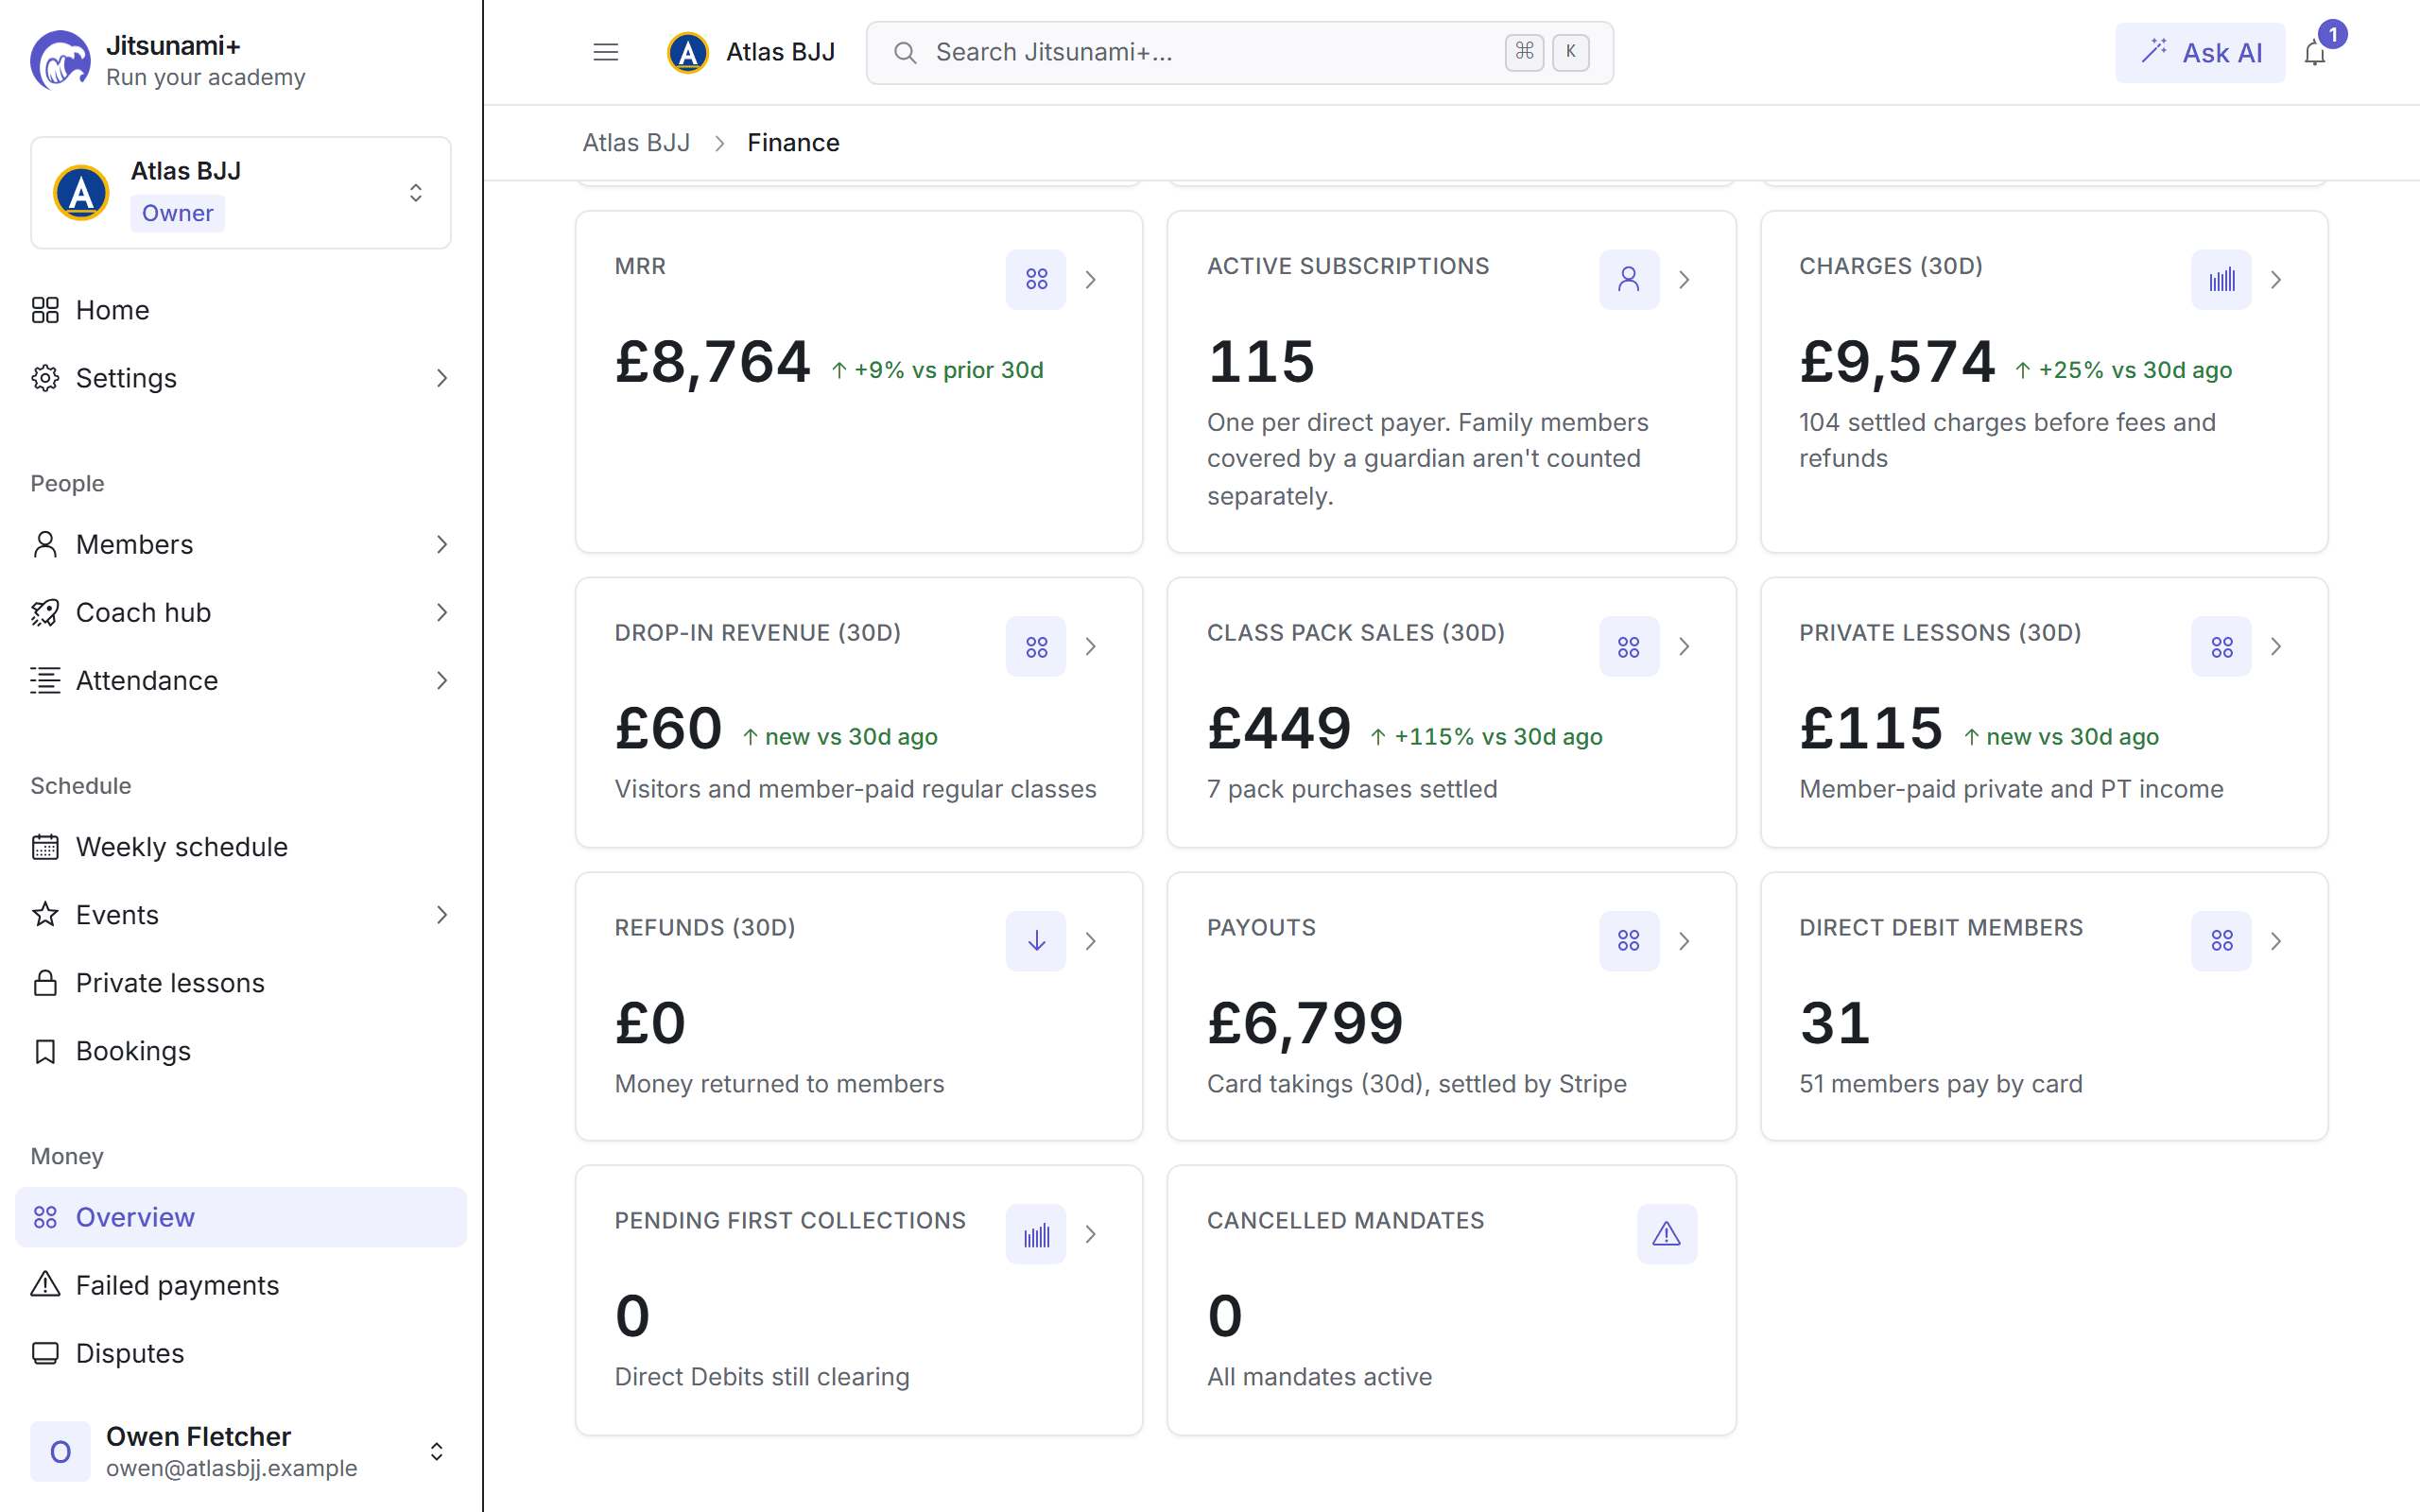
Task: Click the Pending First Collections chart icon
Action: pyautogui.click(x=1036, y=1234)
